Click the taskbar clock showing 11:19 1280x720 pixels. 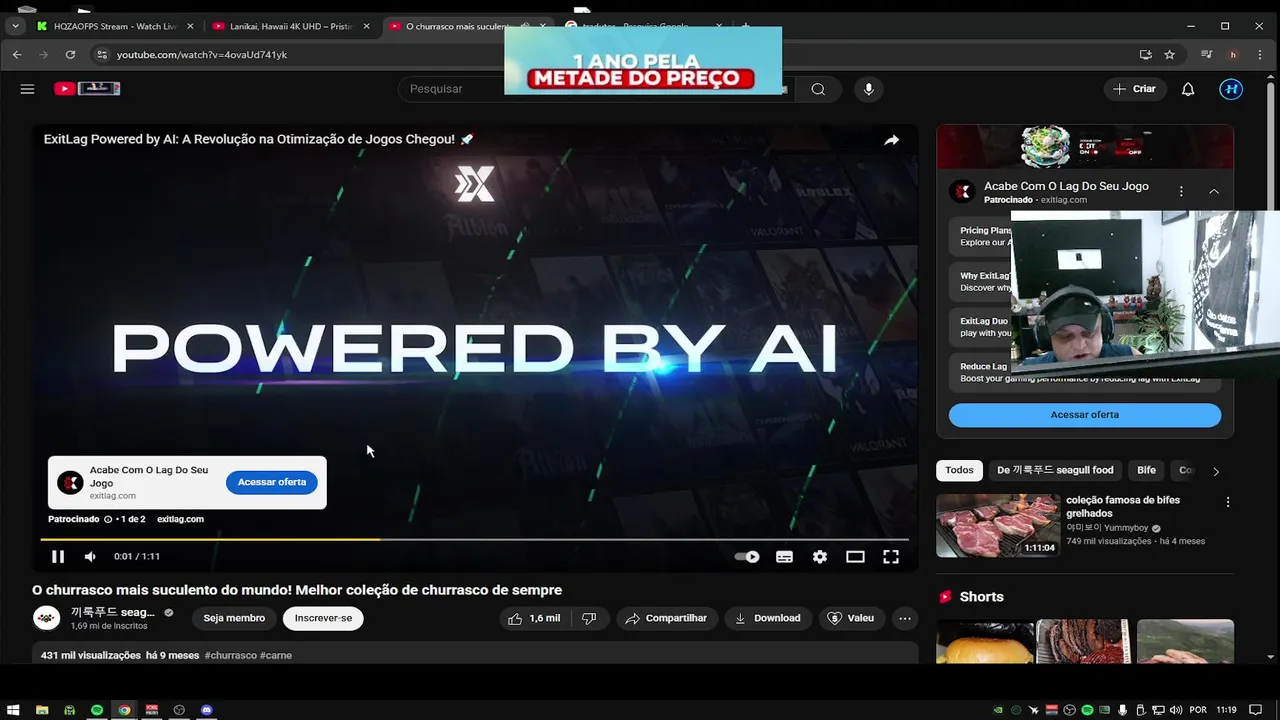coord(1227,710)
